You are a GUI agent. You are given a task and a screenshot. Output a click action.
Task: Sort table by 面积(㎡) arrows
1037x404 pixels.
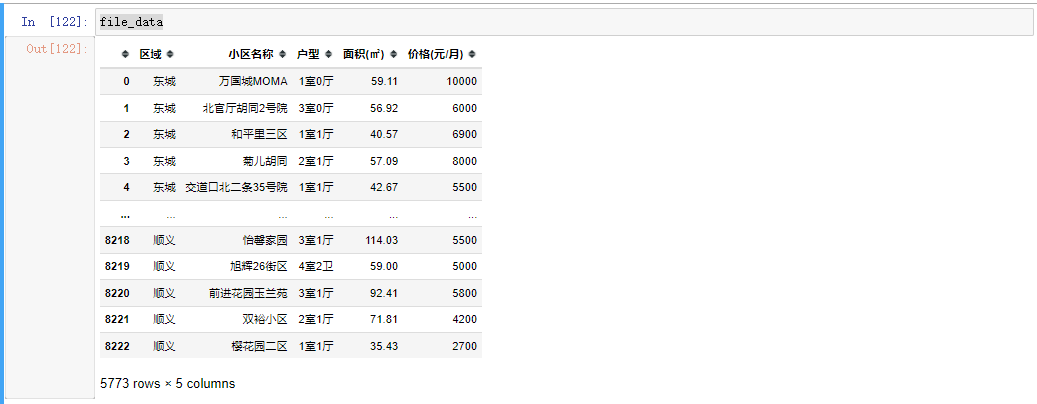[394, 54]
